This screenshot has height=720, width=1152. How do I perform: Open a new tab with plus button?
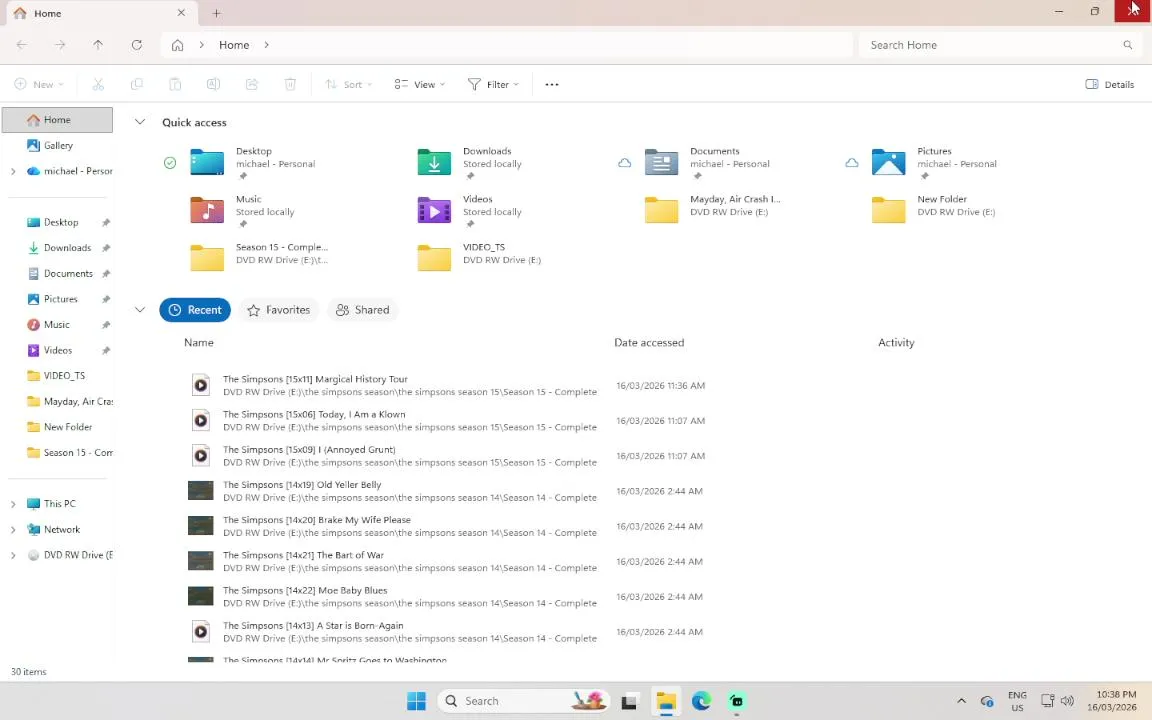click(216, 13)
